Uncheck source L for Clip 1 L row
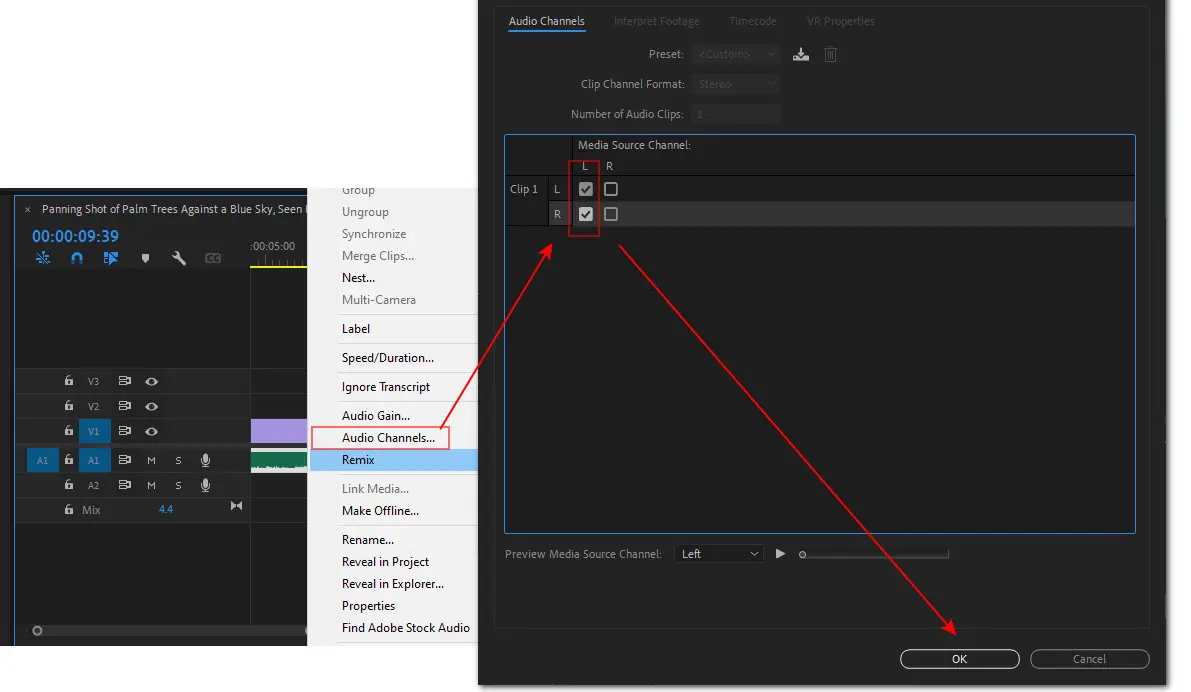This screenshot has height=692, width=1191. tap(586, 189)
